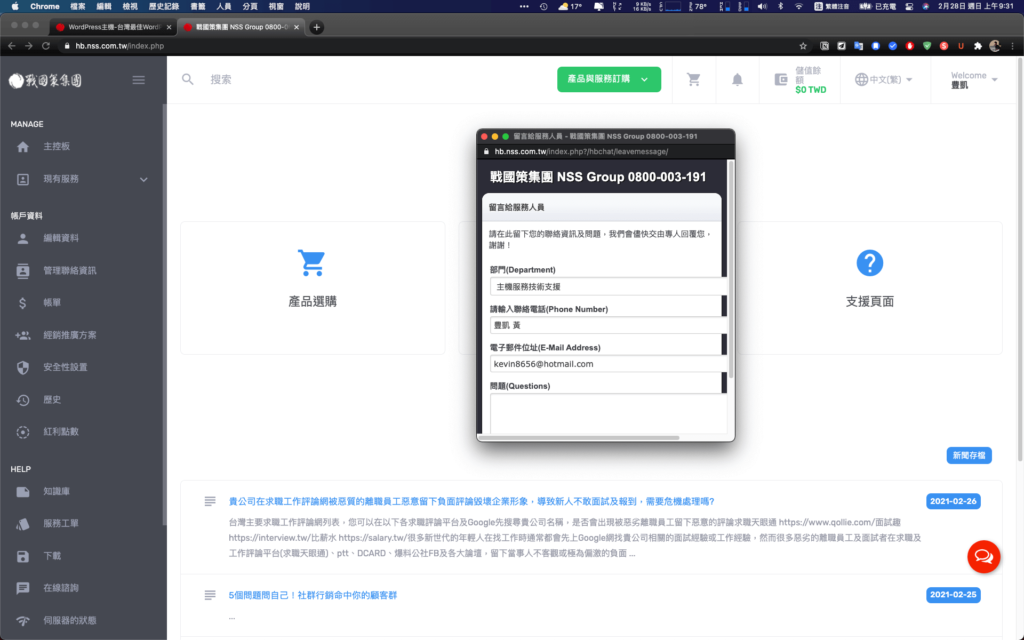Click main address bar URL
Viewport: 1024px width, 640px height.
120,46
